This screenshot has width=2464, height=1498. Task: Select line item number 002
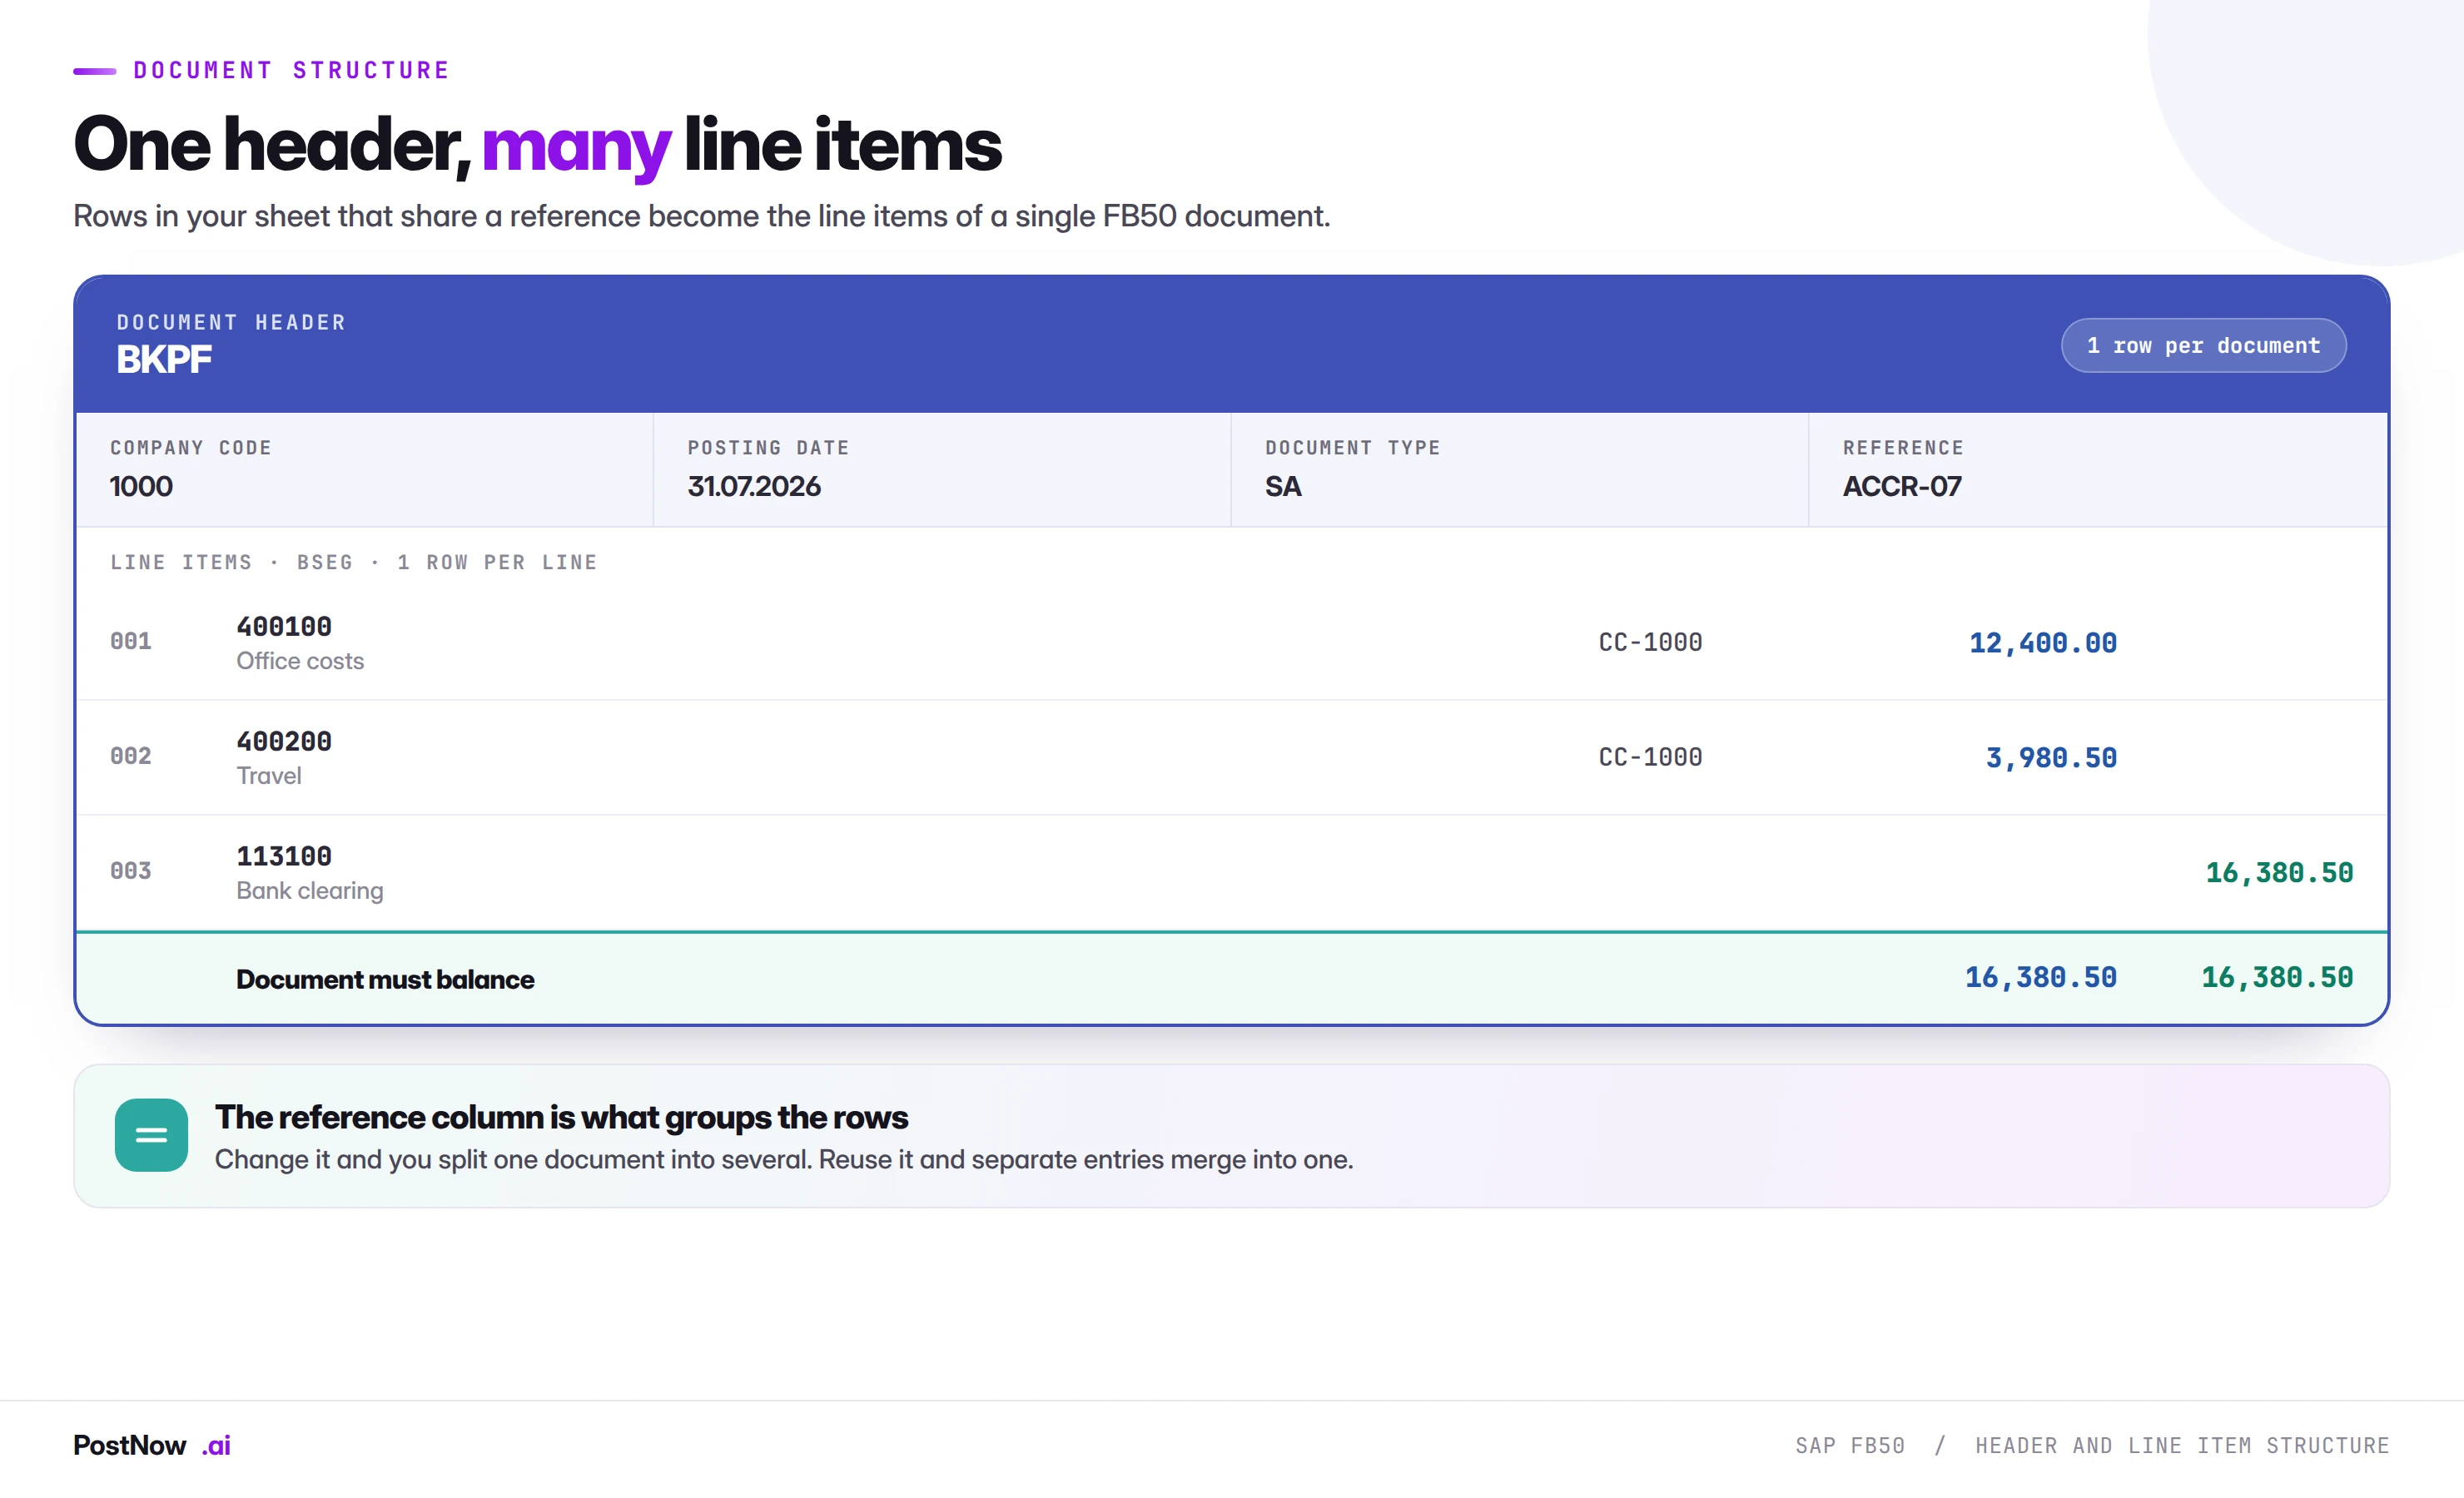tap(131, 756)
